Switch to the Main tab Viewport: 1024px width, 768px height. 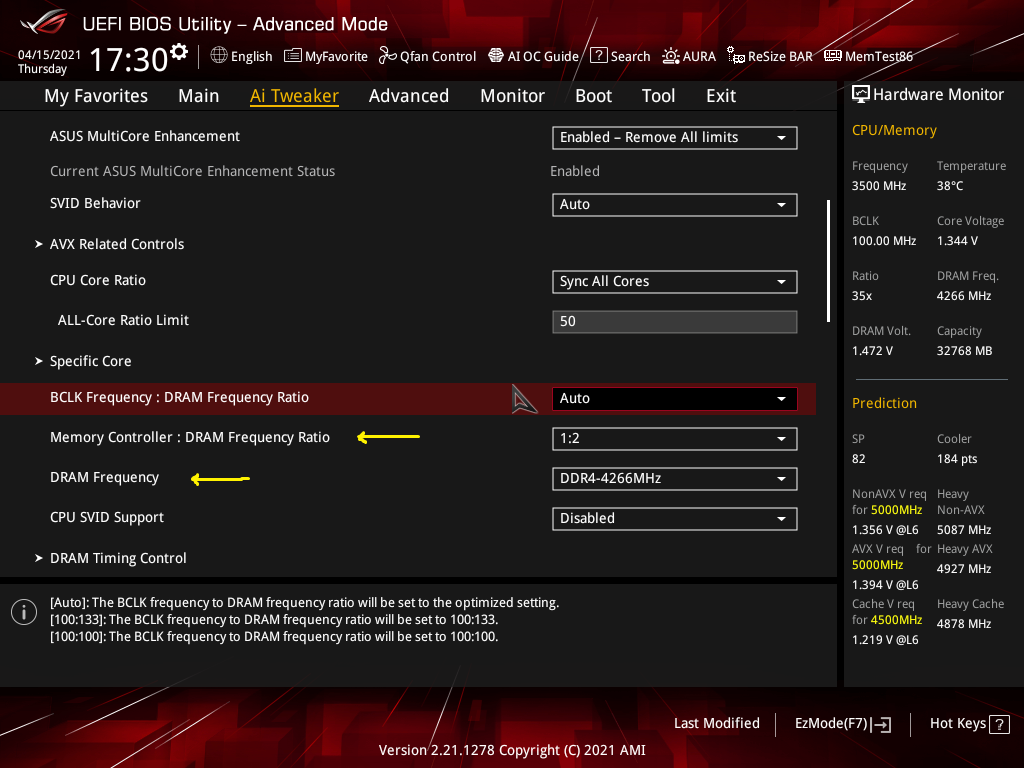(199, 96)
